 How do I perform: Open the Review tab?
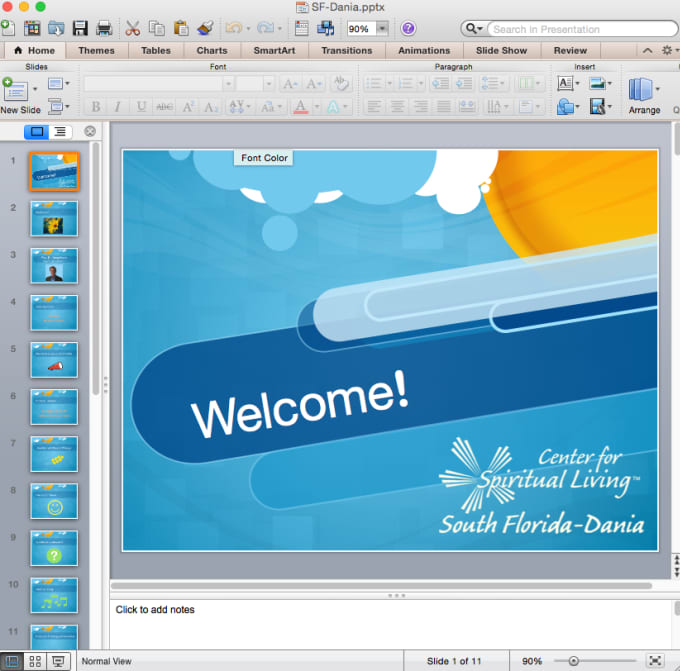point(570,50)
